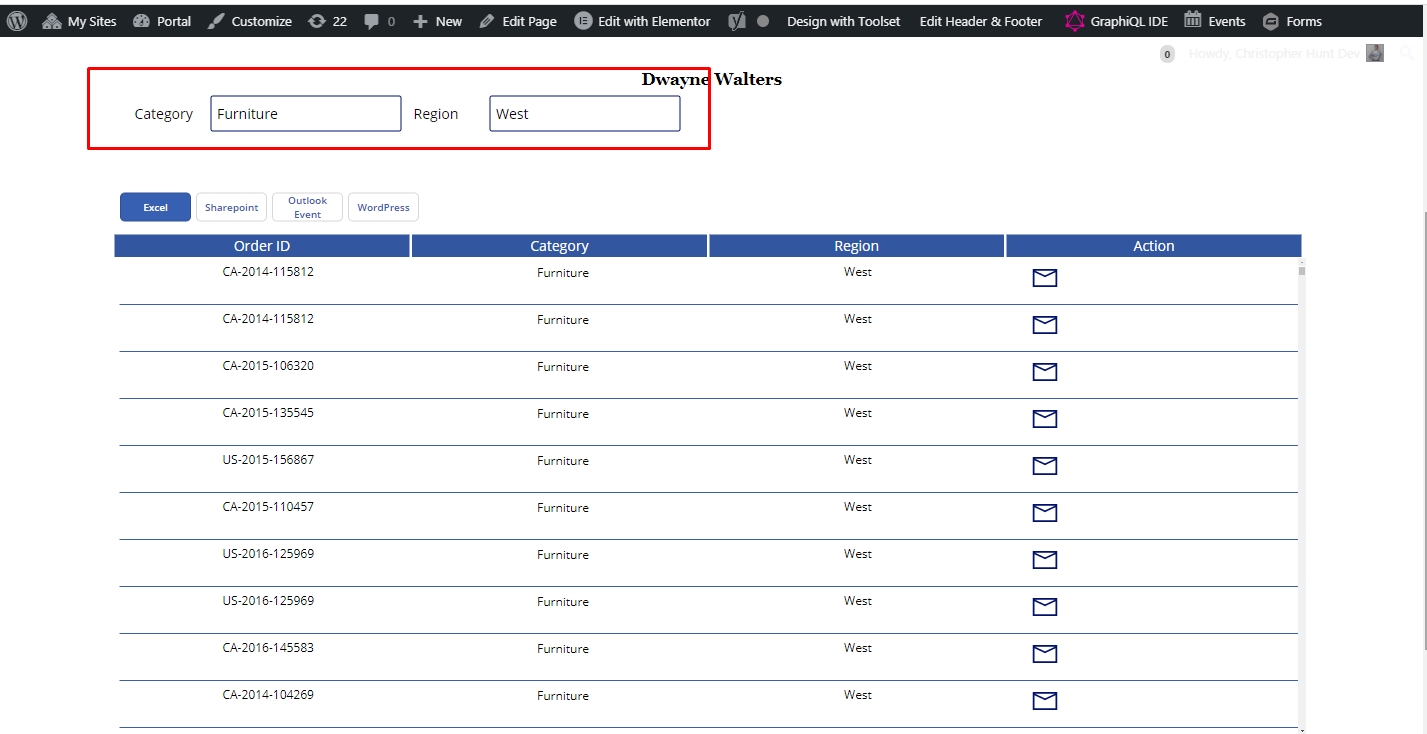Click West in the US-2015-156867 row
The width and height of the screenshot is (1427, 734).
click(x=858, y=460)
